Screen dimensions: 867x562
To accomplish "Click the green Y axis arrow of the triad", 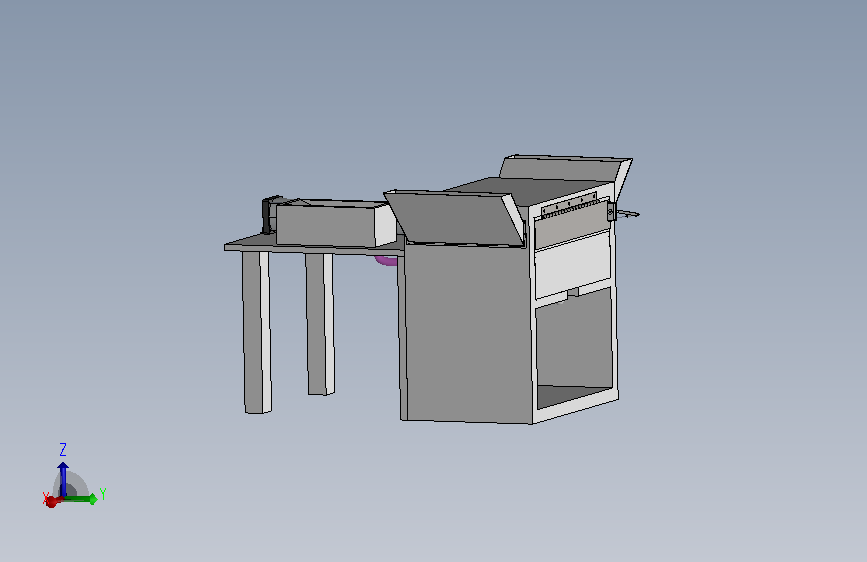I will [x=82, y=499].
